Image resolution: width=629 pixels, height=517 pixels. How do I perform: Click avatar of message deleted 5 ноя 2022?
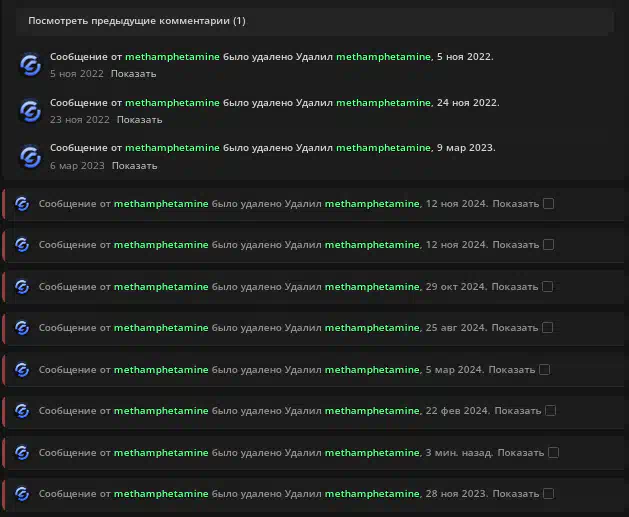tap(30, 65)
